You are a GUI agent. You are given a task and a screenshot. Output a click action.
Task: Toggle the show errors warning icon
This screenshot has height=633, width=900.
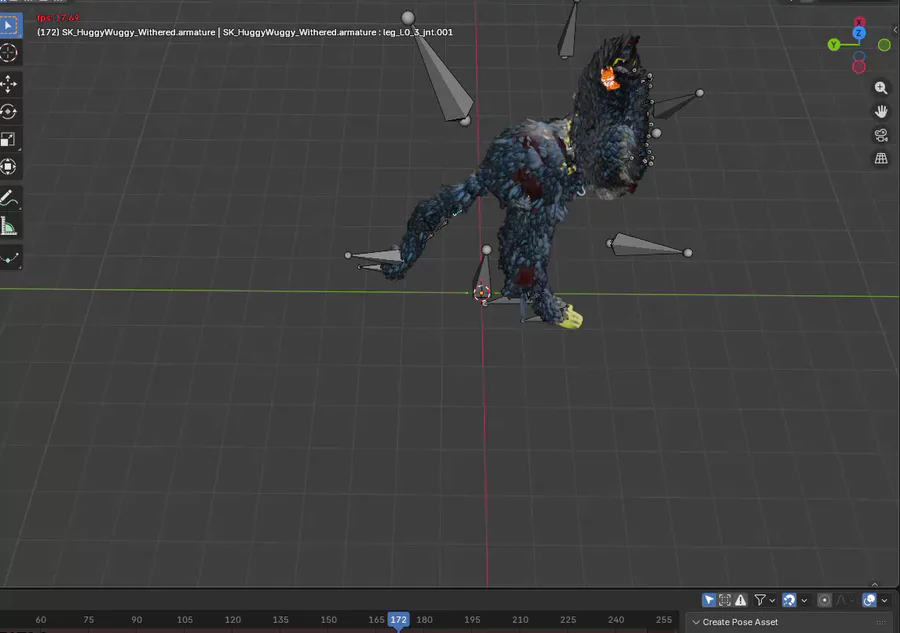coord(741,600)
